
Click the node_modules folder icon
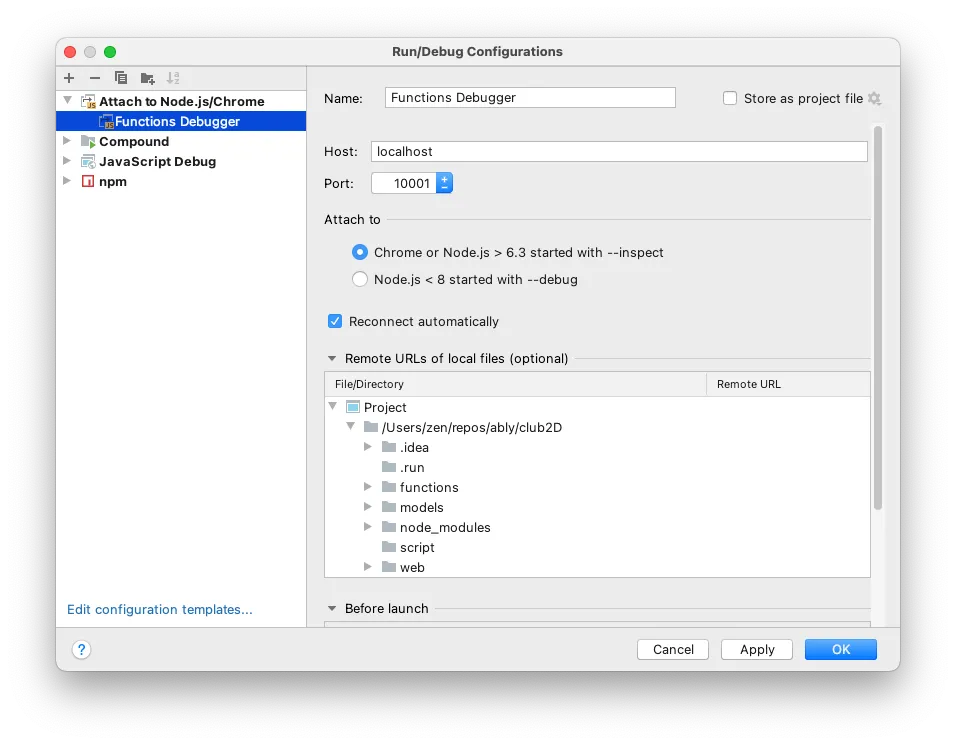pyautogui.click(x=389, y=527)
